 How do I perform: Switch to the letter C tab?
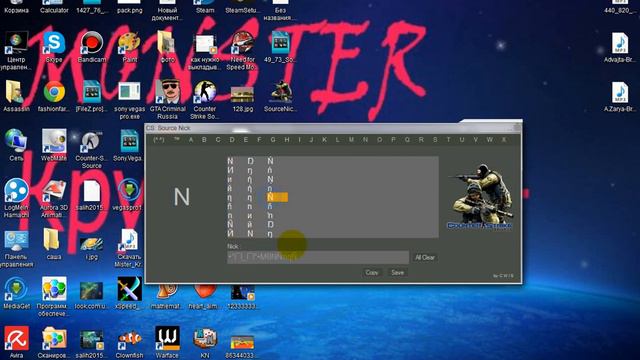point(218,140)
